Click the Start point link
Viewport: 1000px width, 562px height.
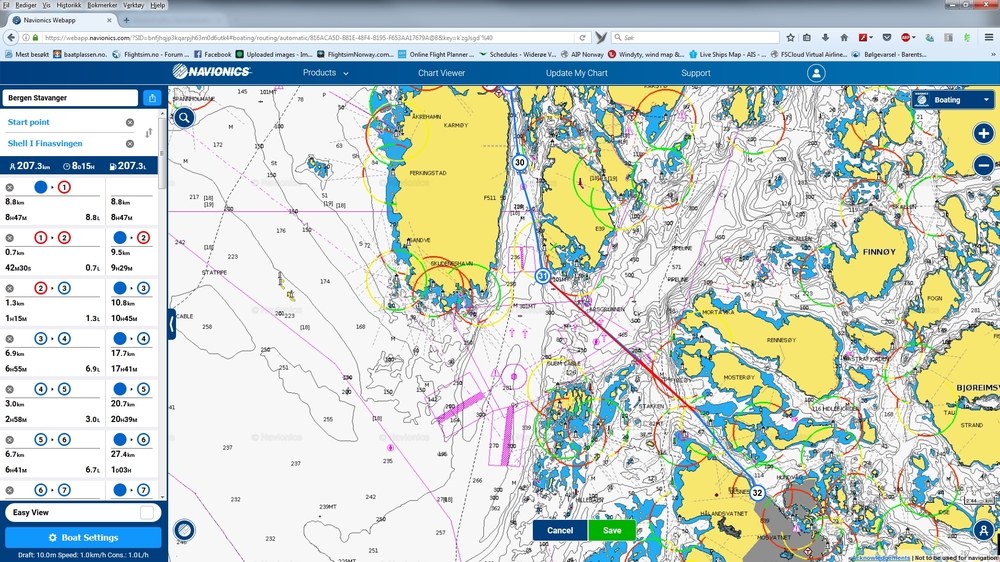[x=28, y=122]
